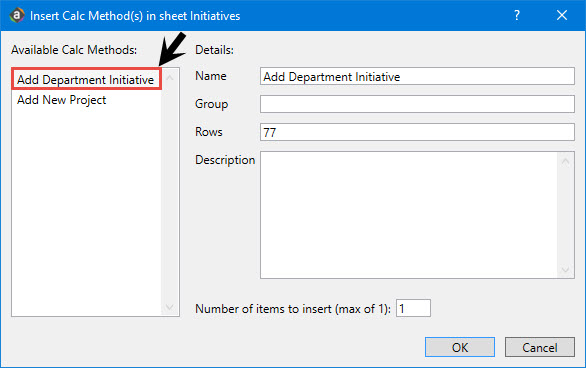This screenshot has height=368, width=586.
Task: Click the Number of items to insert box
Action: (413, 308)
